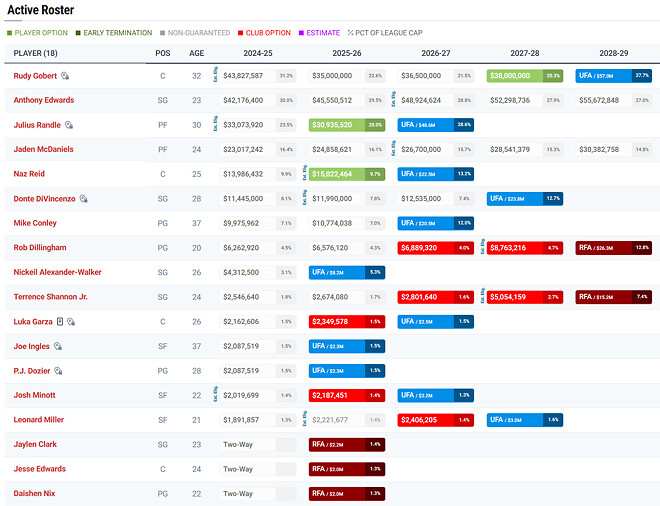Click the icon beside Rudy Gobert's name
The width and height of the screenshot is (660, 506).
[65, 76]
